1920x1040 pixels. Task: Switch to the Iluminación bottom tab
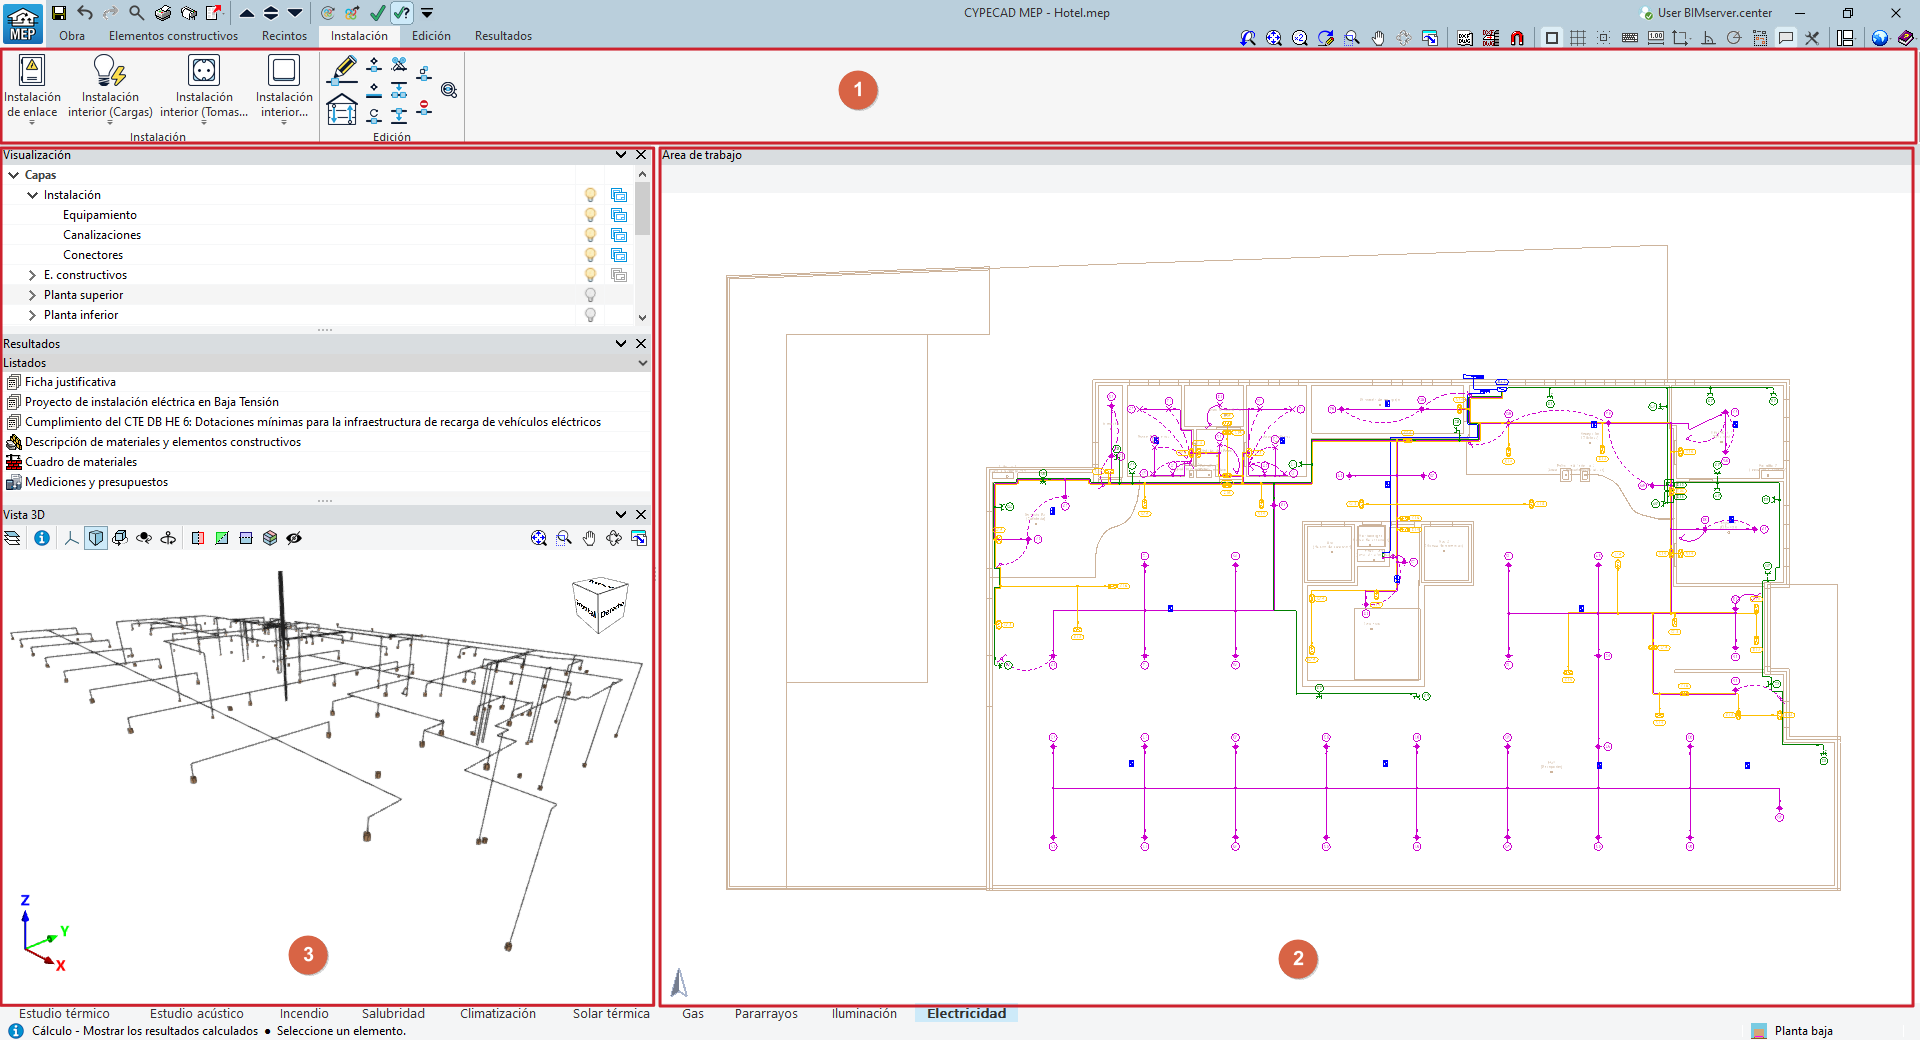[x=864, y=1014]
